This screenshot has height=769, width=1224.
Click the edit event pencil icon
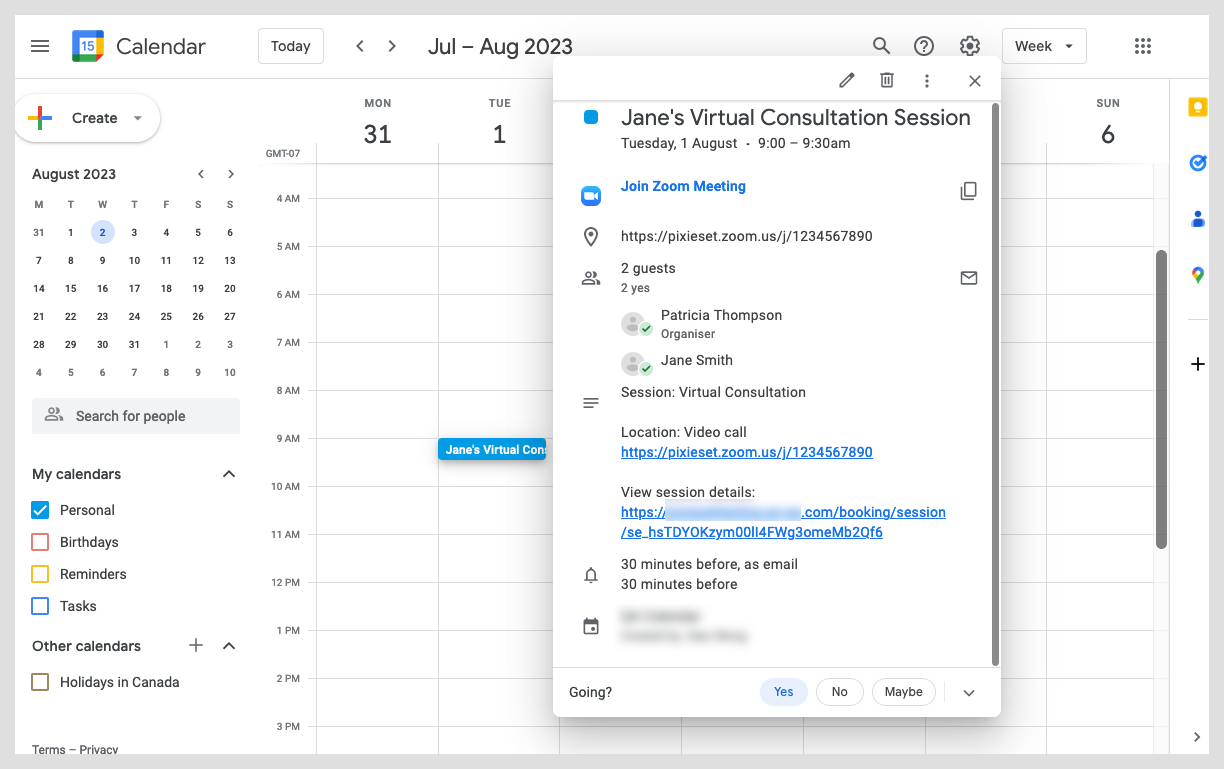[x=847, y=81]
